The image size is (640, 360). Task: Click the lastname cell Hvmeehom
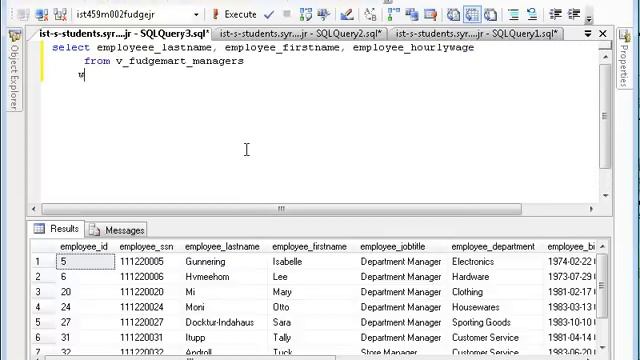[224, 277]
